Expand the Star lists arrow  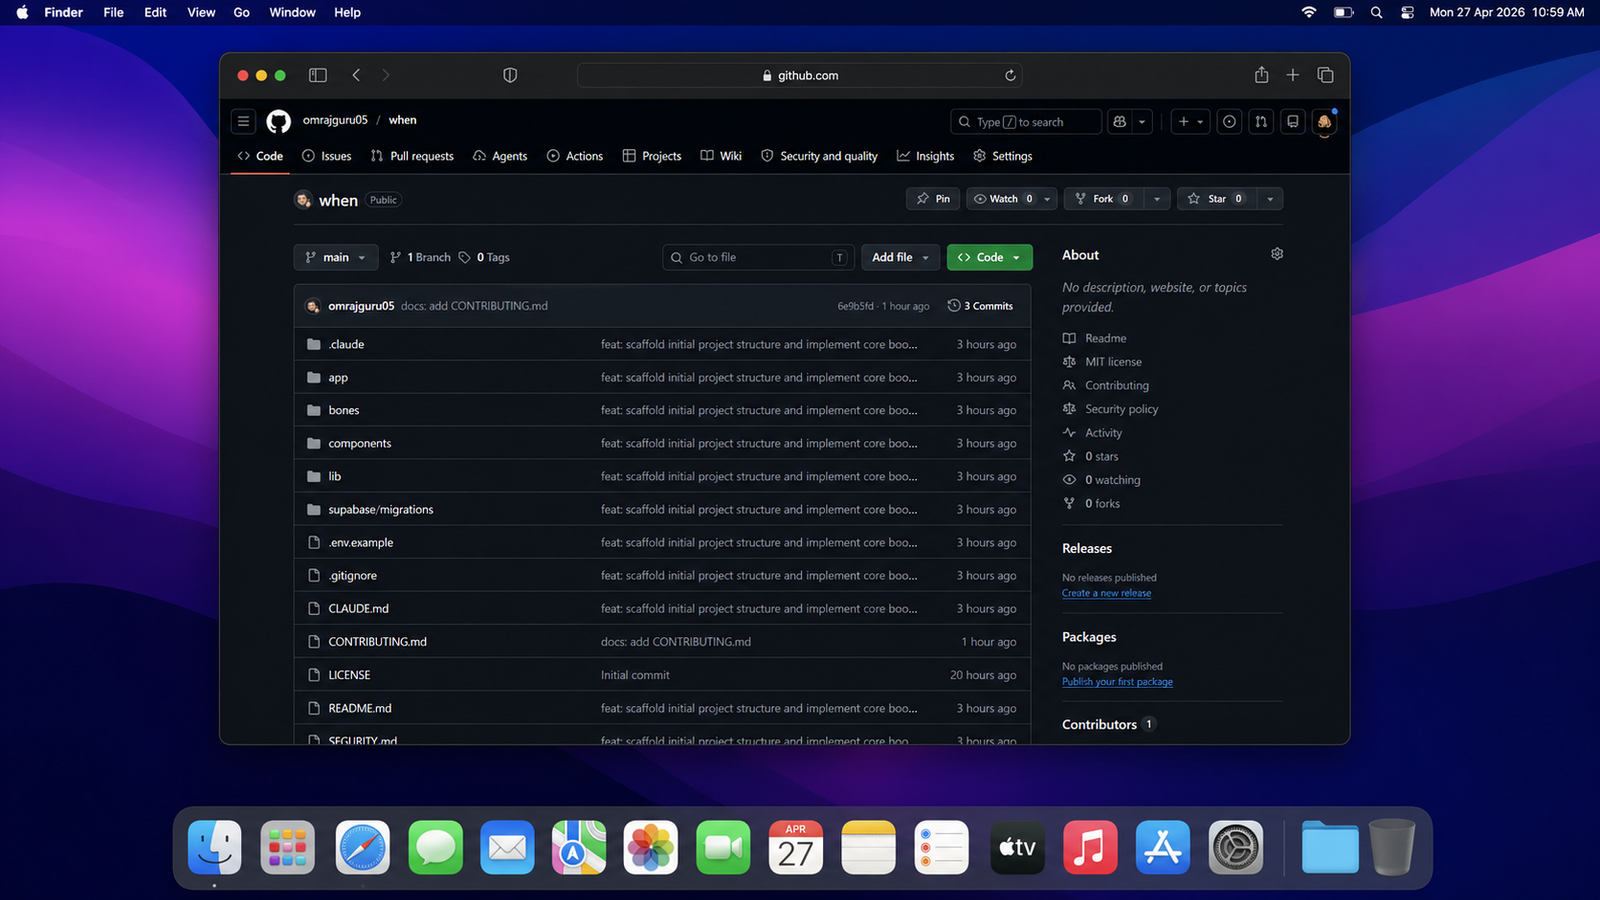click(1270, 199)
